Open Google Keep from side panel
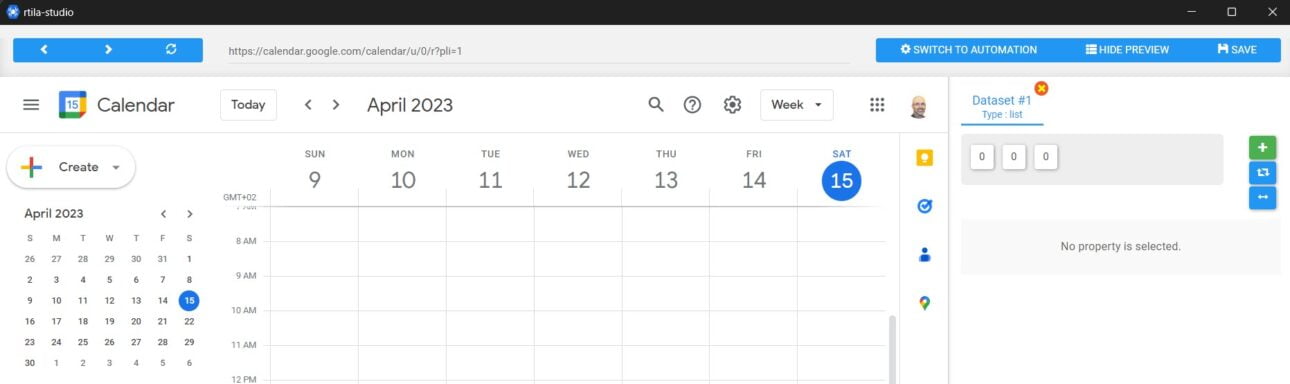This screenshot has width=1290, height=384. (x=925, y=158)
